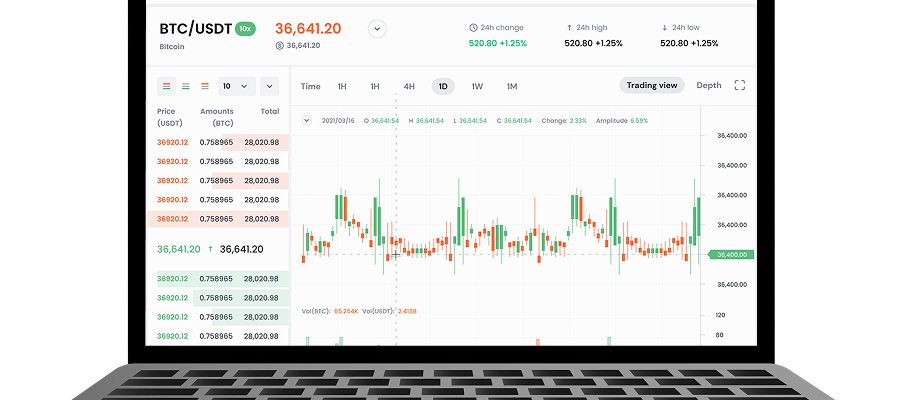Image resolution: width=918 pixels, height=400 pixels.
Task: Open the BTC/USDT pair selector dropdown
Action: coord(377,29)
